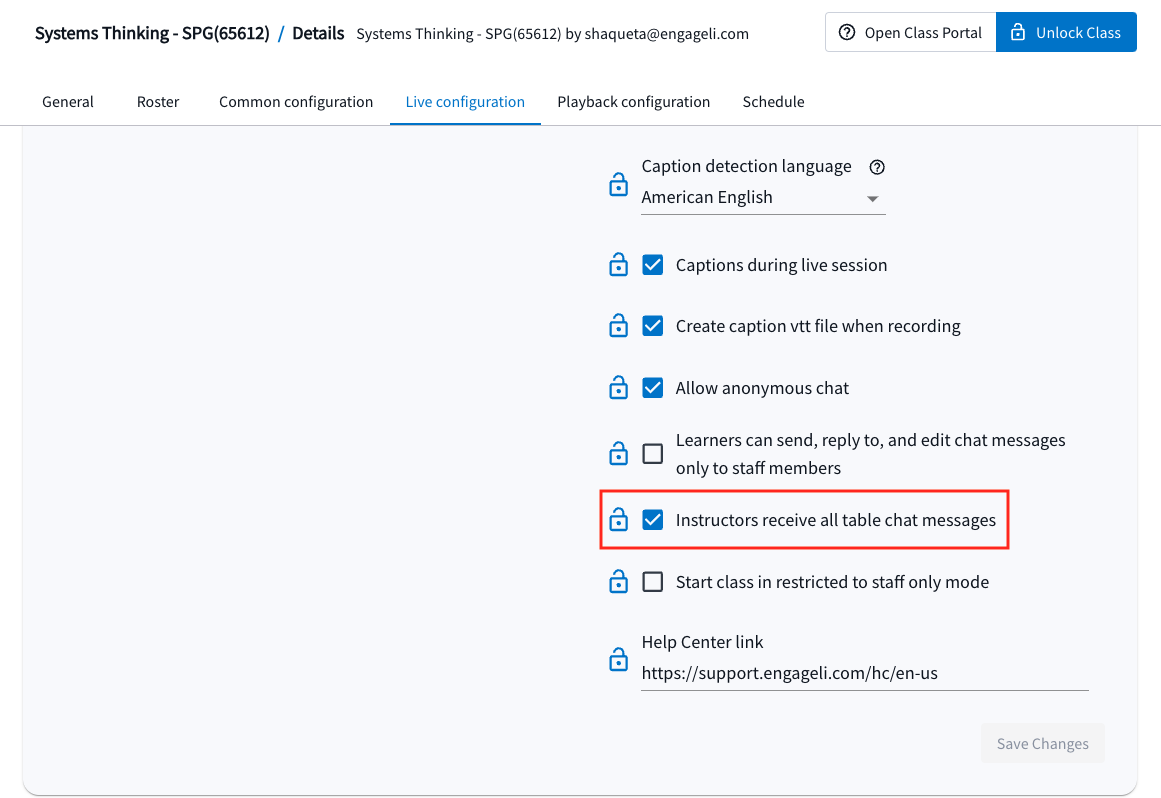The height and width of the screenshot is (798, 1161).
Task: Uncheck Captions during live session
Action: (x=652, y=264)
